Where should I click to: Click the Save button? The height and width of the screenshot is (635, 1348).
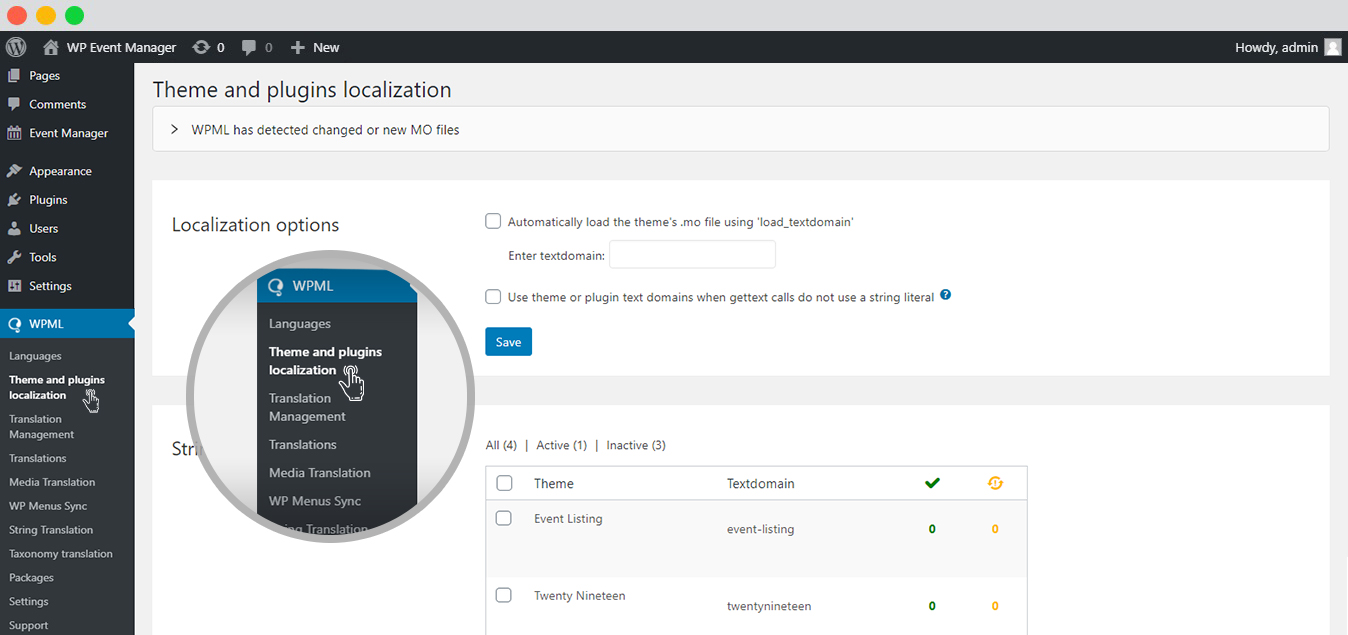508,342
